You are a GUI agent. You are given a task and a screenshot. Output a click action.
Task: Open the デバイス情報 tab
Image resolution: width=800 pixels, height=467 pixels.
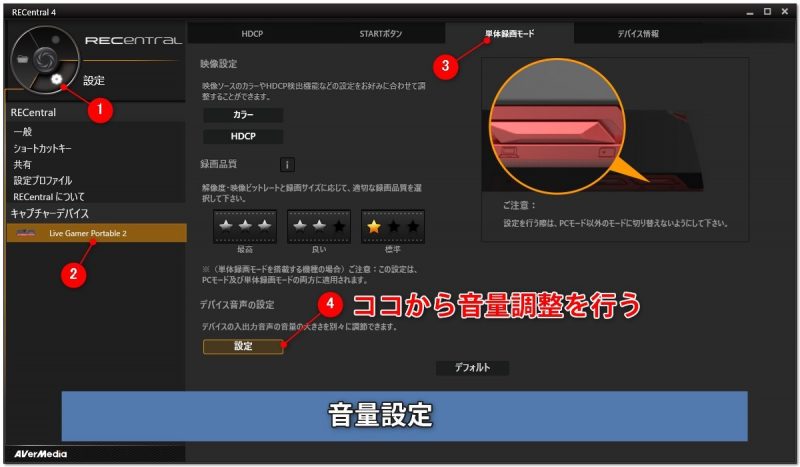[638, 34]
